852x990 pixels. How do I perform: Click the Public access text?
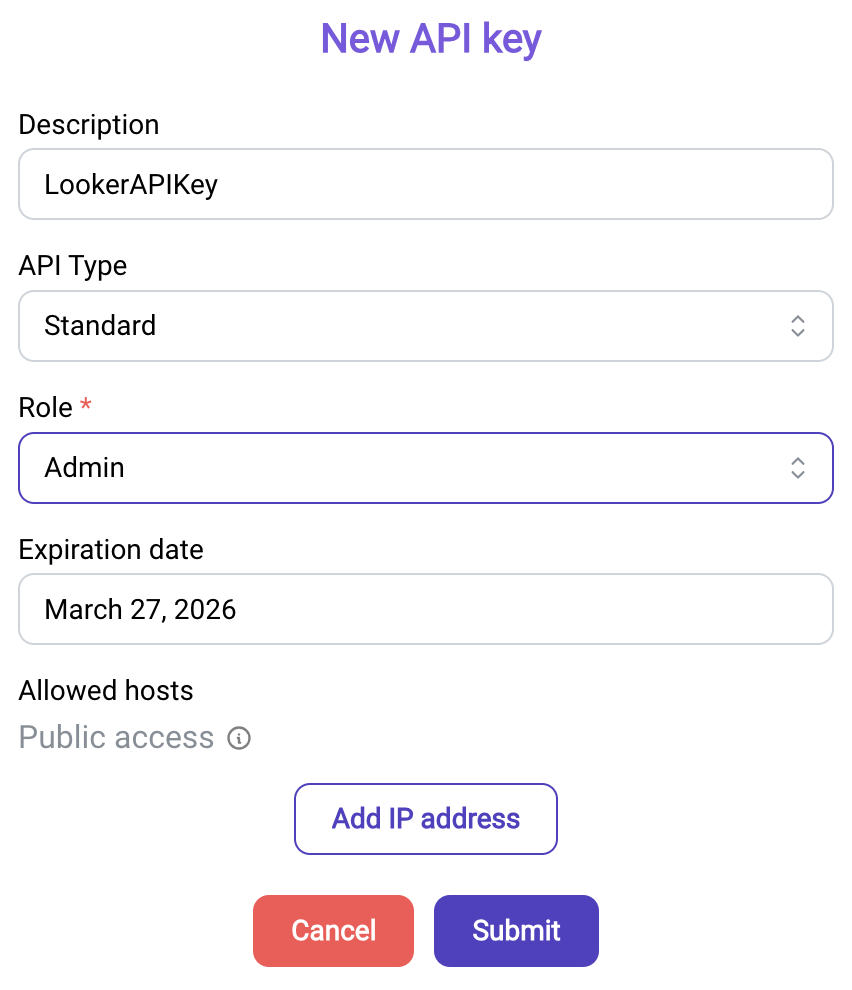click(x=116, y=737)
